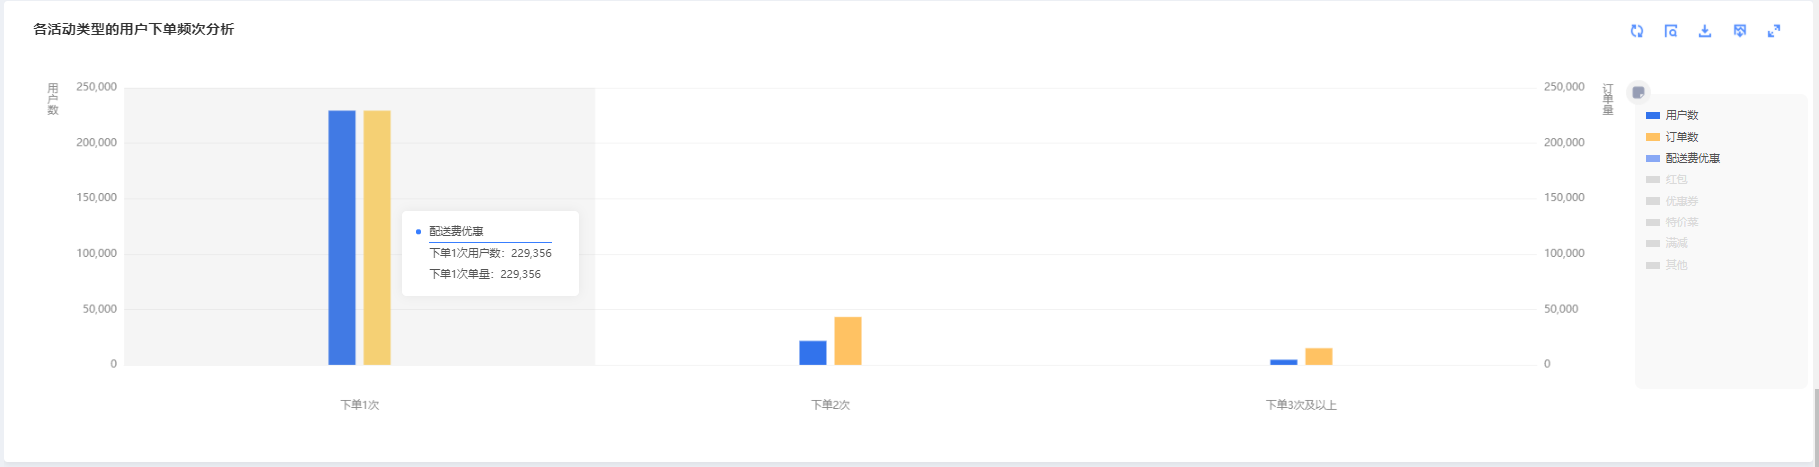
Task: Enable the 红包 legend series
Action: pos(1675,180)
